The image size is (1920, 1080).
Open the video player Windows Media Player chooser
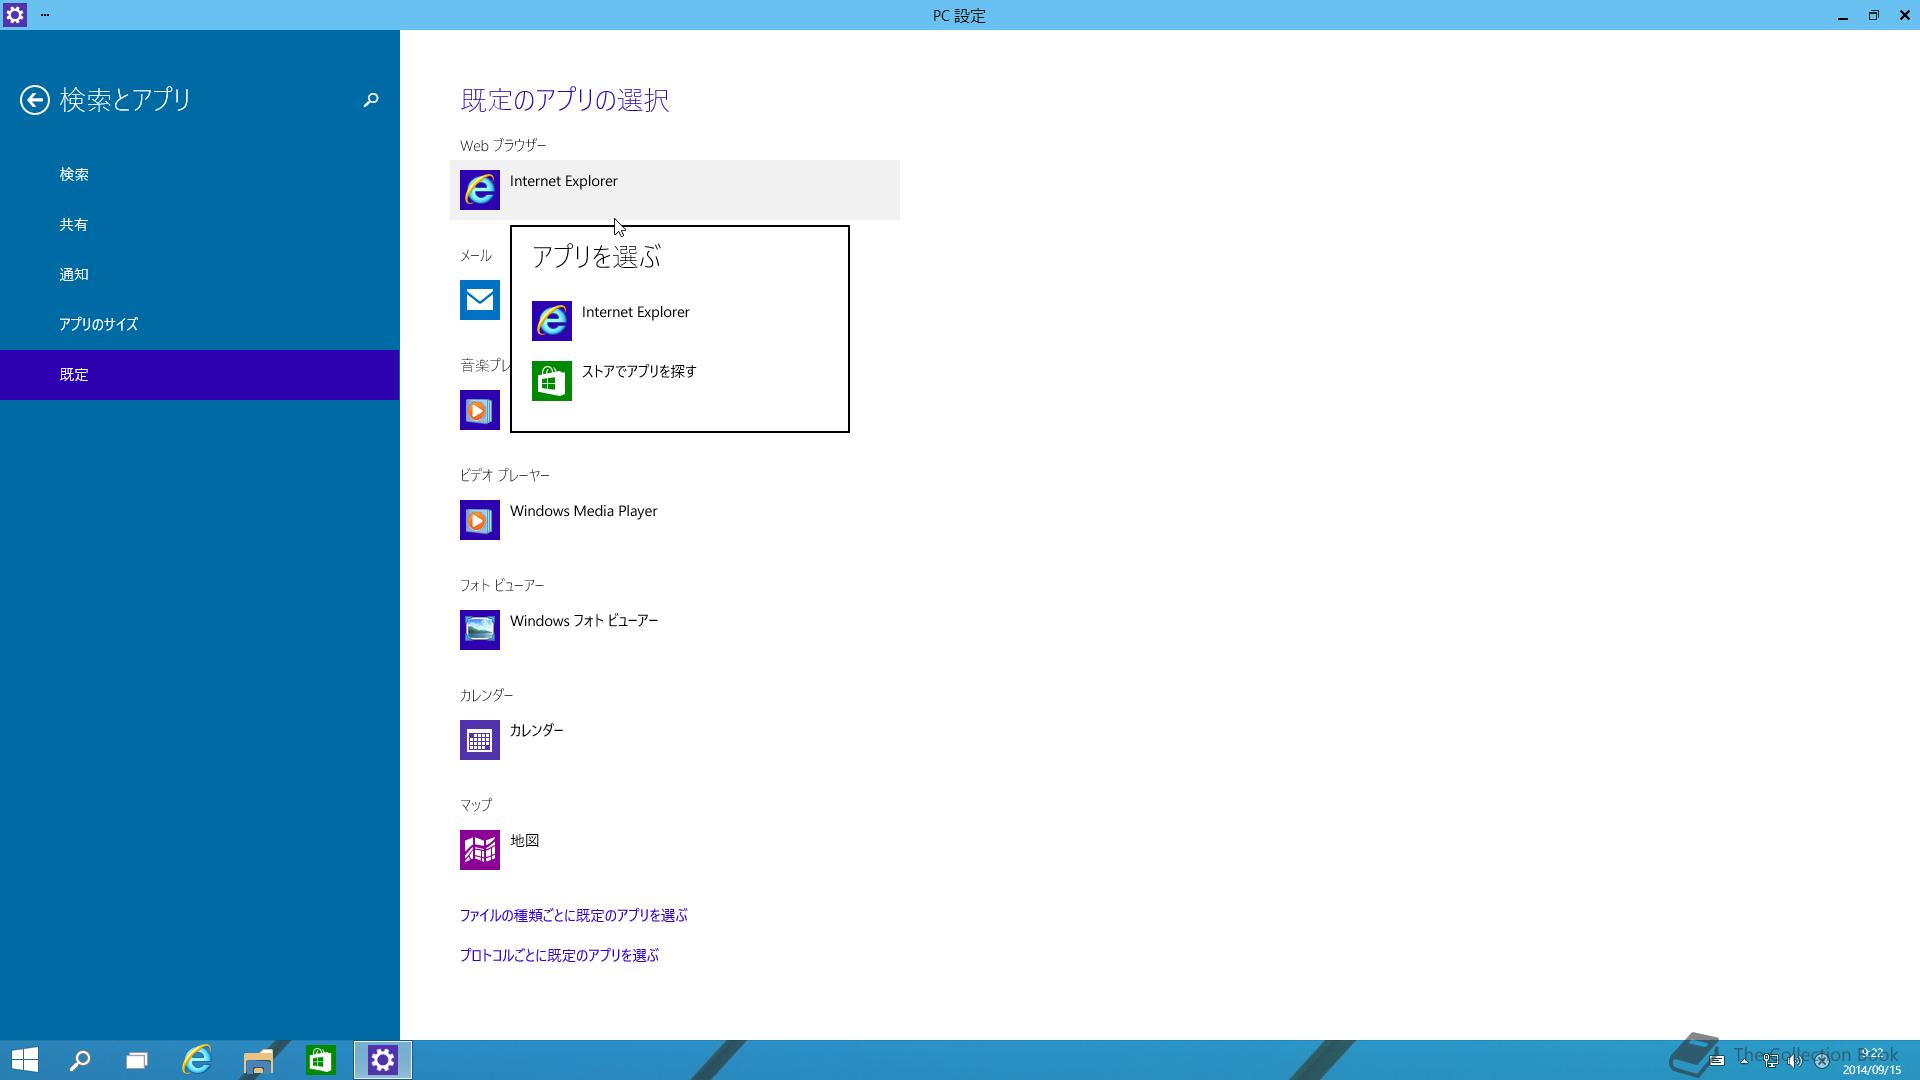(583, 511)
